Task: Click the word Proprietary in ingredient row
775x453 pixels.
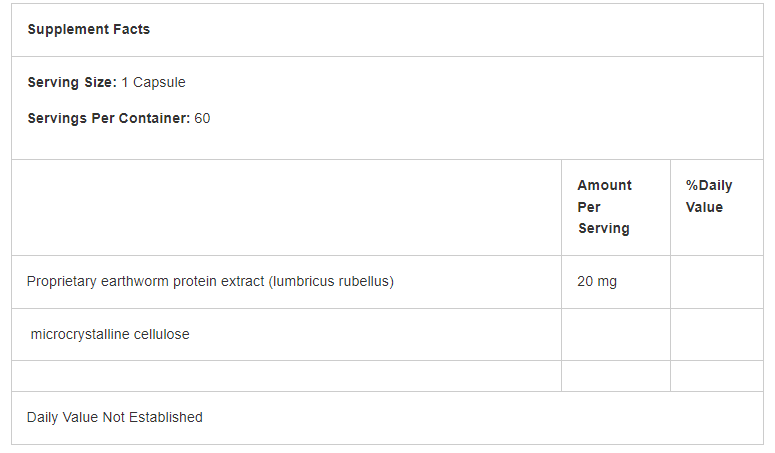Action: (62, 281)
